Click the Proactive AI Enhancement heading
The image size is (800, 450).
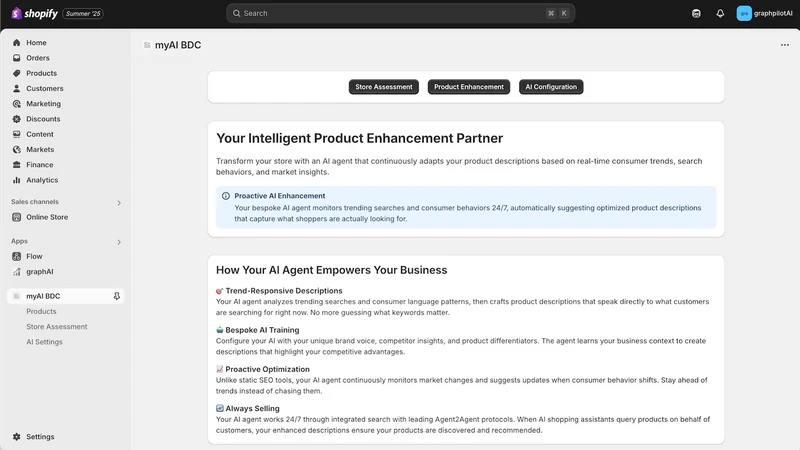click(280, 196)
